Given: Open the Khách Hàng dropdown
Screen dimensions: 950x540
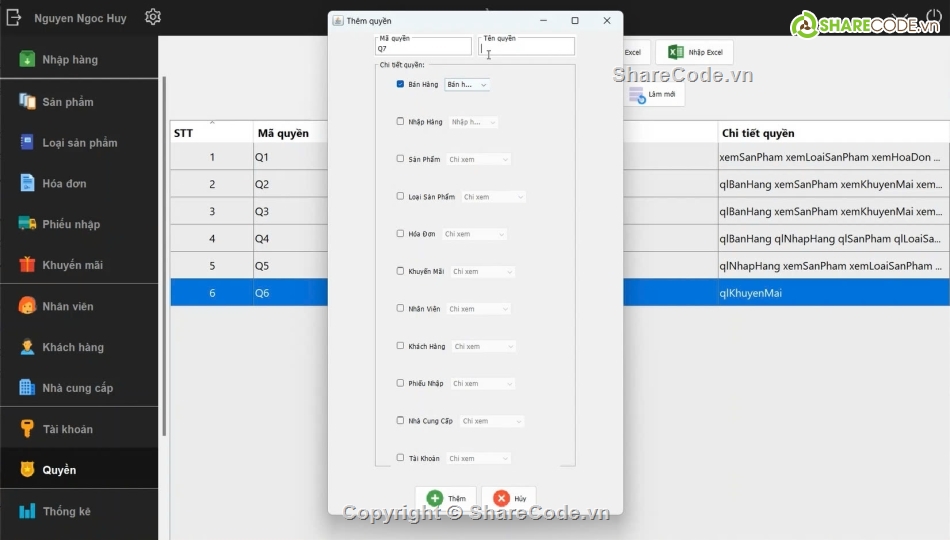Looking at the screenshot, I should pos(484,347).
